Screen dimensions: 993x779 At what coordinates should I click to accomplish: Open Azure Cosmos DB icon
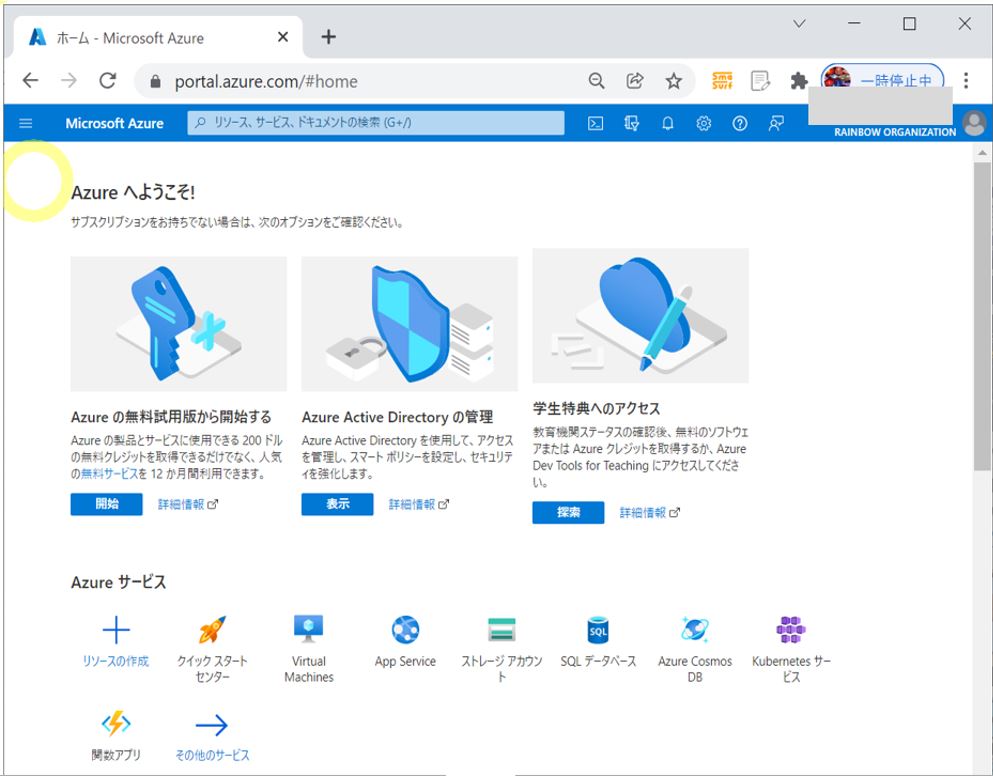(x=695, y=630)
